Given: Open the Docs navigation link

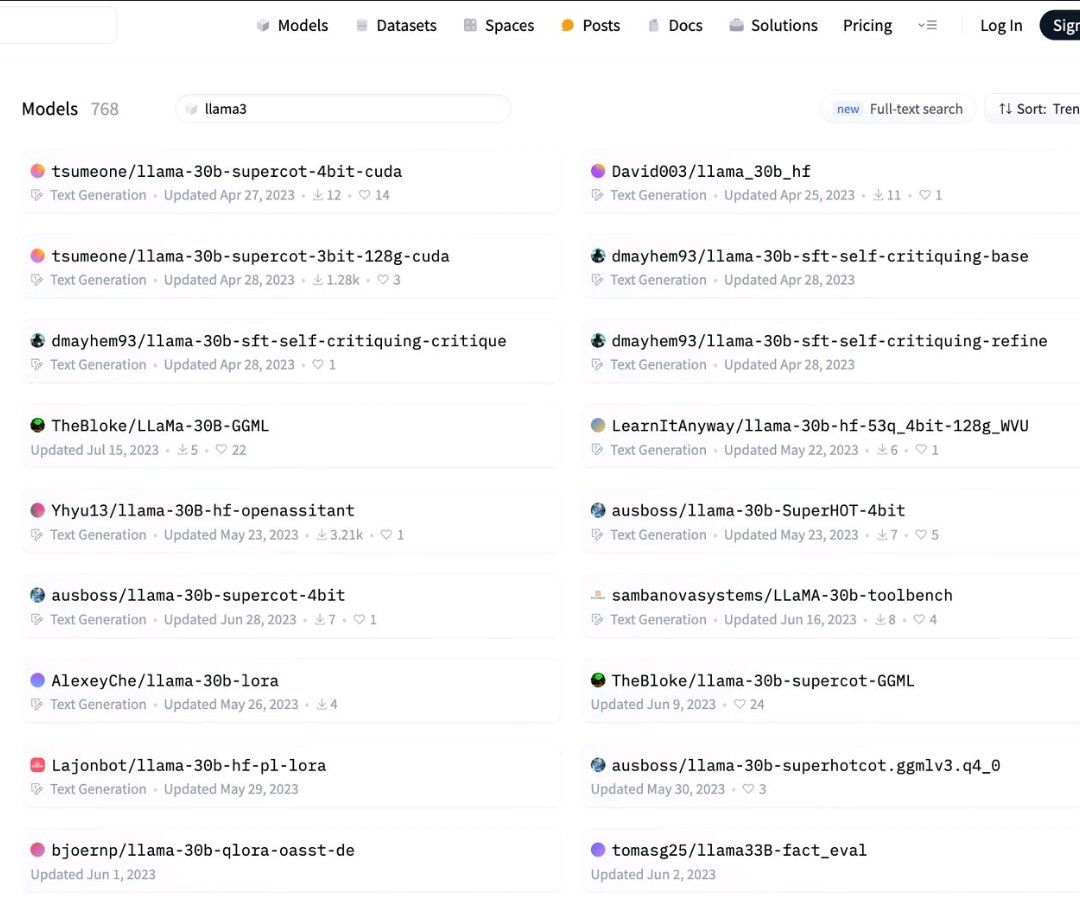Looking at the screenshot, I should 675,25.
